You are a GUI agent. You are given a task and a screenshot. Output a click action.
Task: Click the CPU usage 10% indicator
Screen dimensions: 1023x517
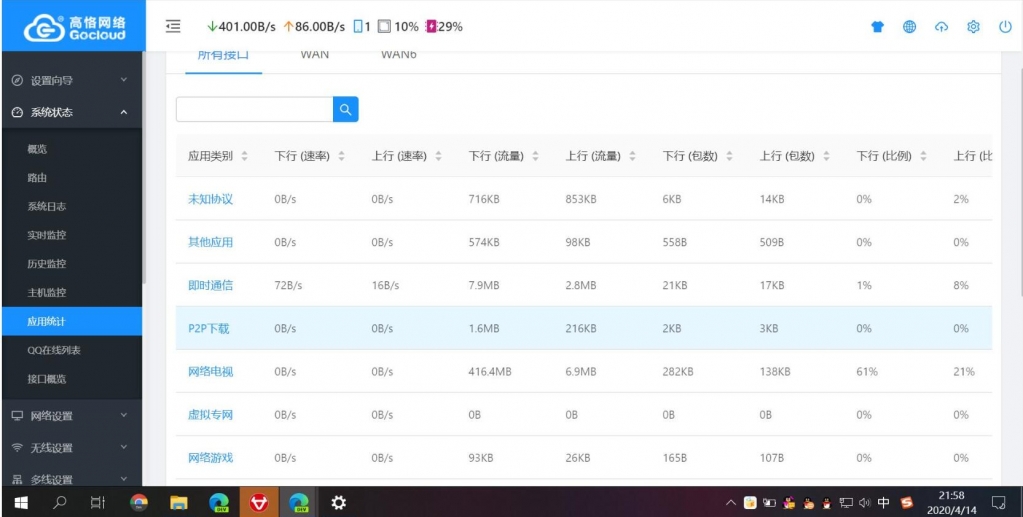tap(398, 27)
